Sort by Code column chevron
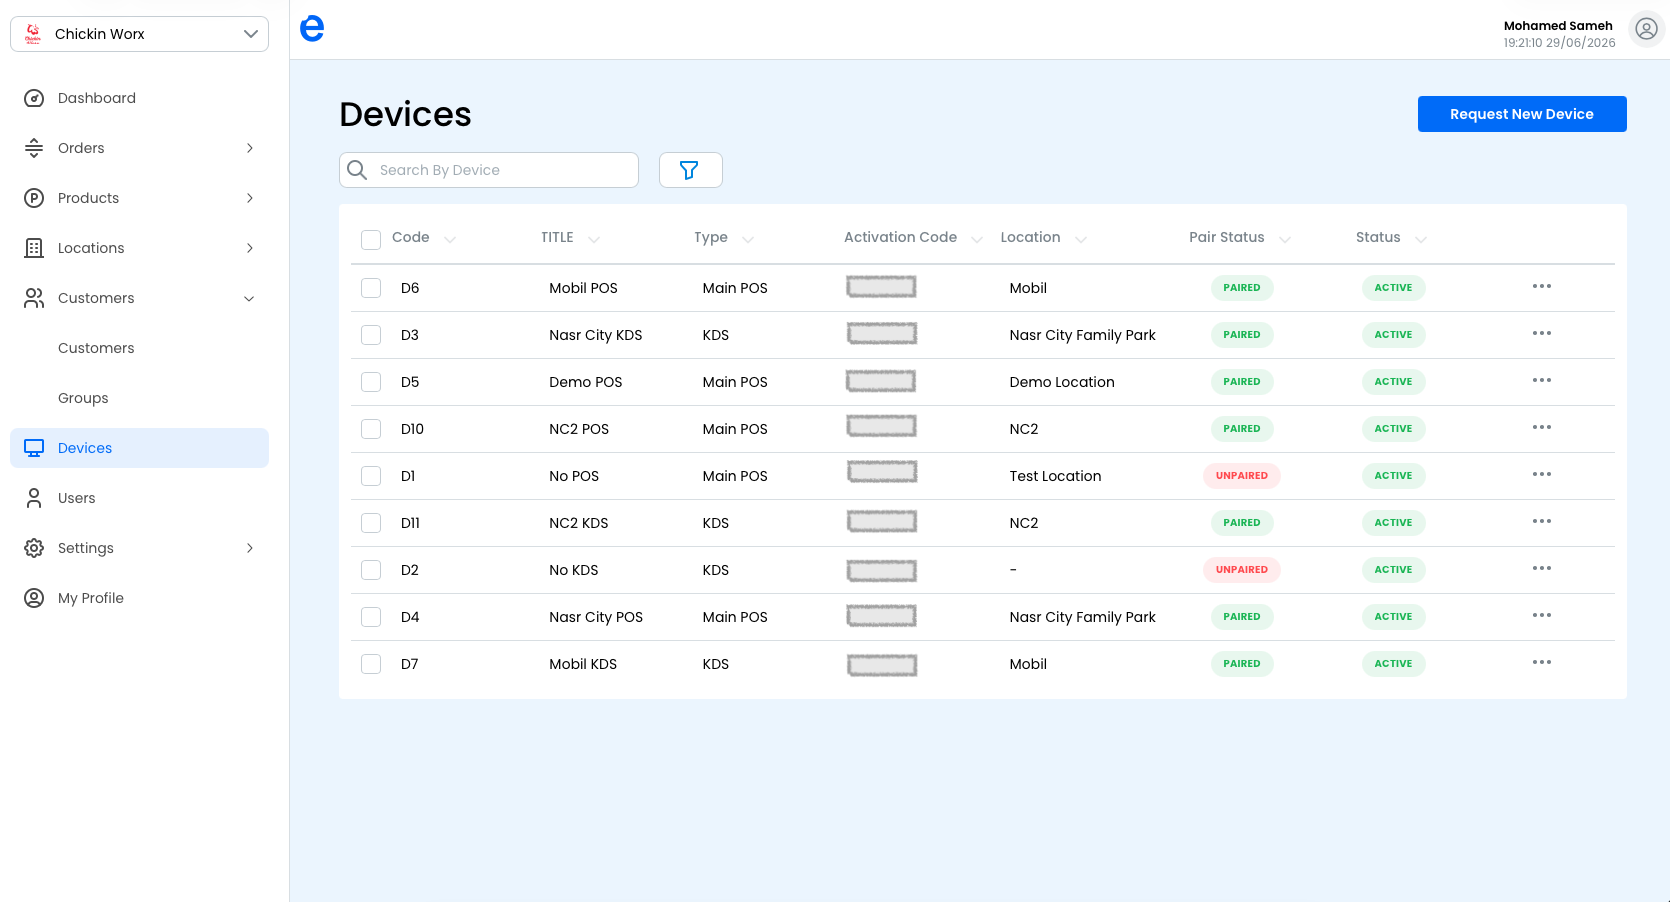 (450, 239)
